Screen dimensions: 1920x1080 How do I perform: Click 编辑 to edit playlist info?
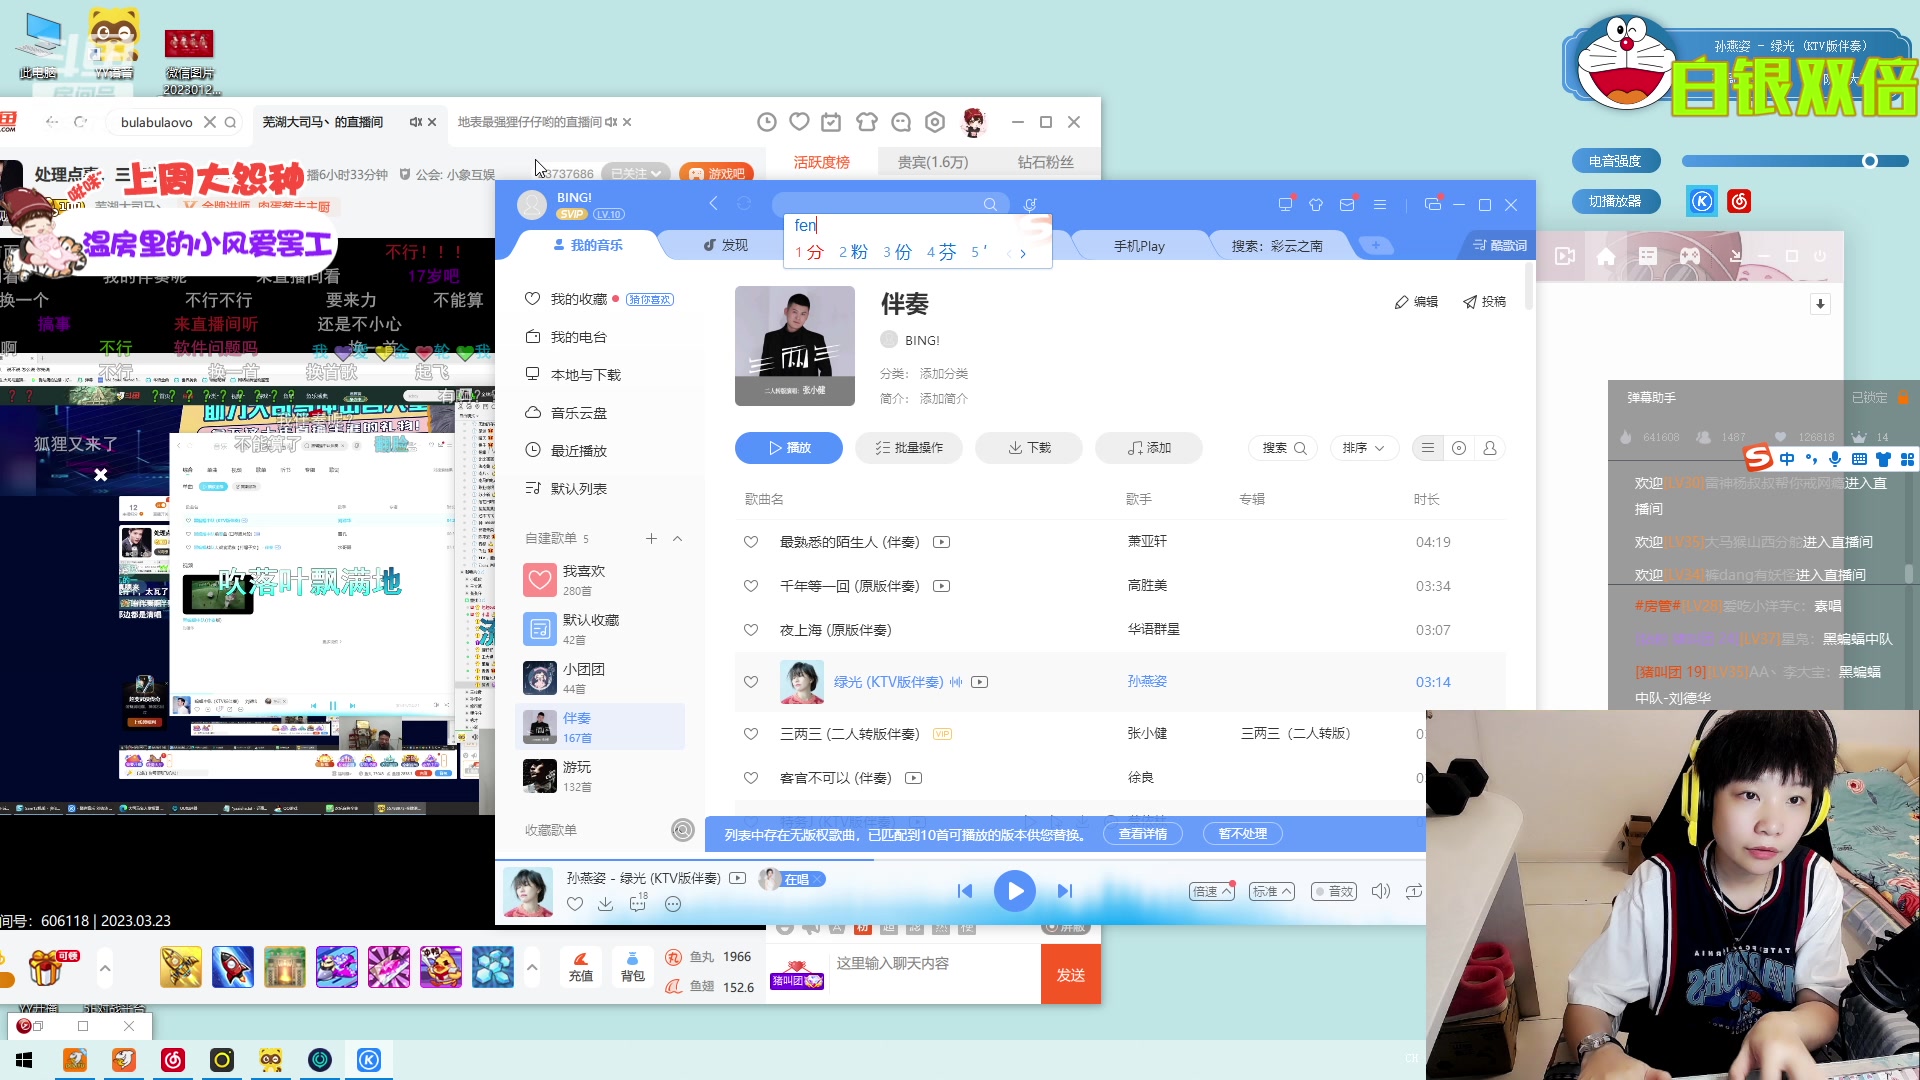point(1416,302)
